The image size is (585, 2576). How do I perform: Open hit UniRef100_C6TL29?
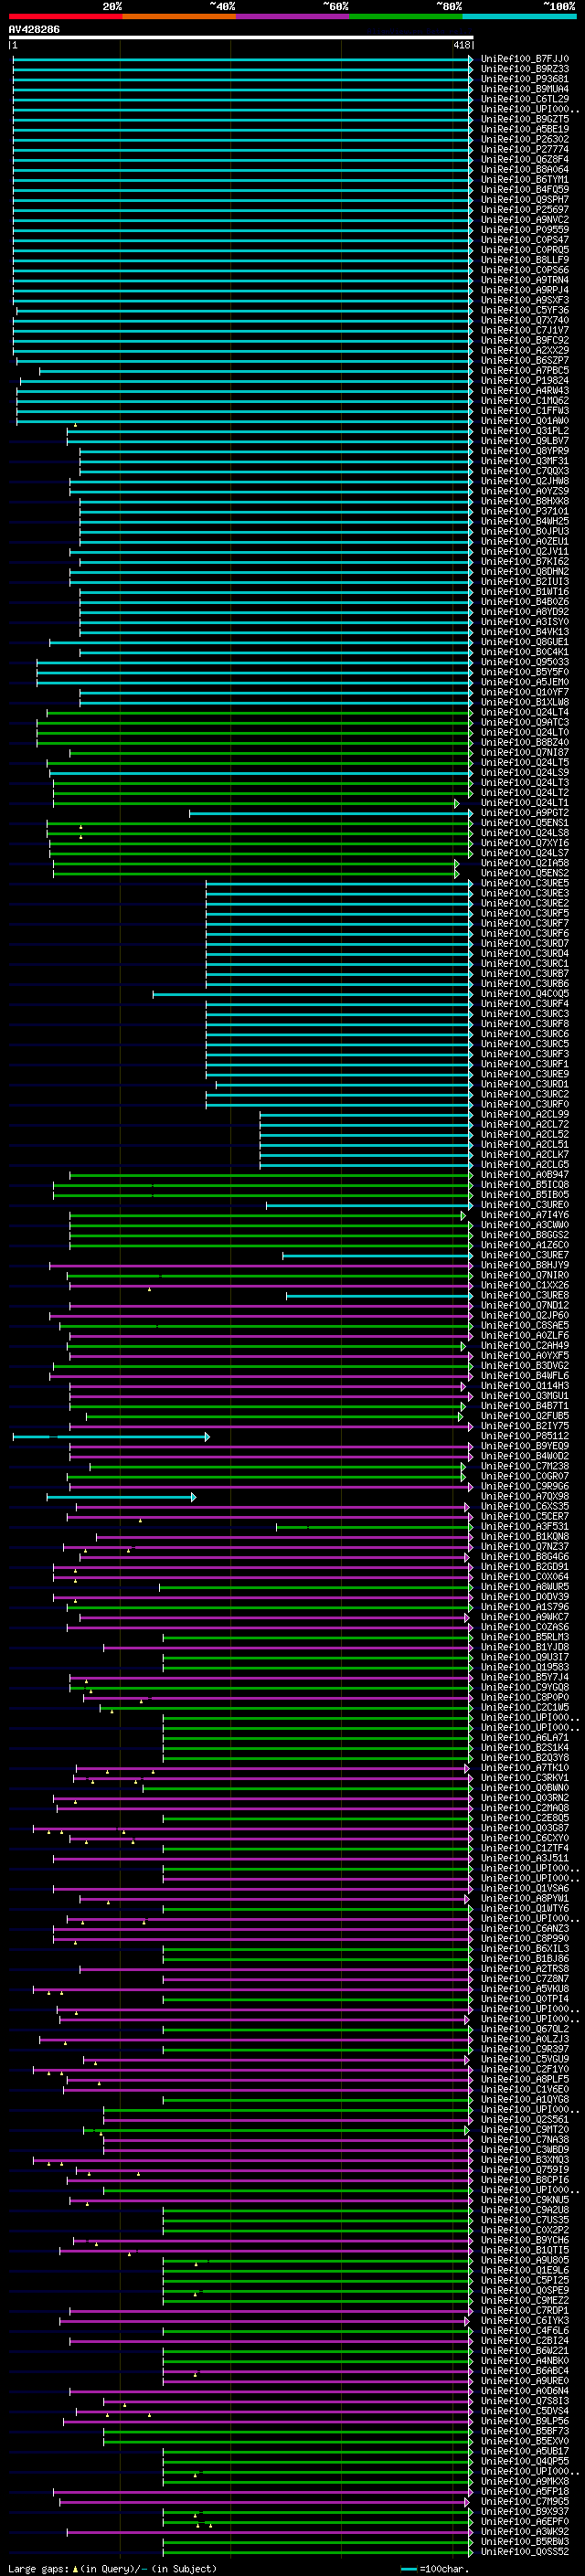point(524,99)
